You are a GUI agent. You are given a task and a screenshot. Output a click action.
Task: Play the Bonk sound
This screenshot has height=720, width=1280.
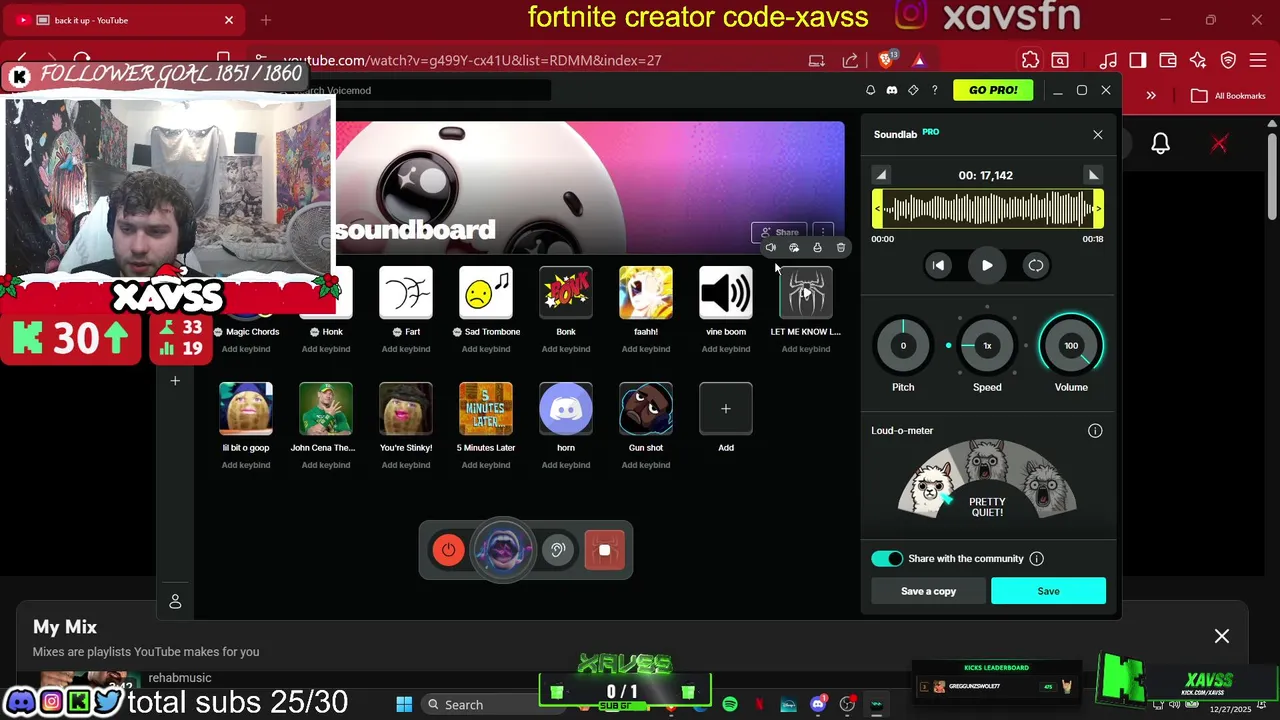pos(566,293)
